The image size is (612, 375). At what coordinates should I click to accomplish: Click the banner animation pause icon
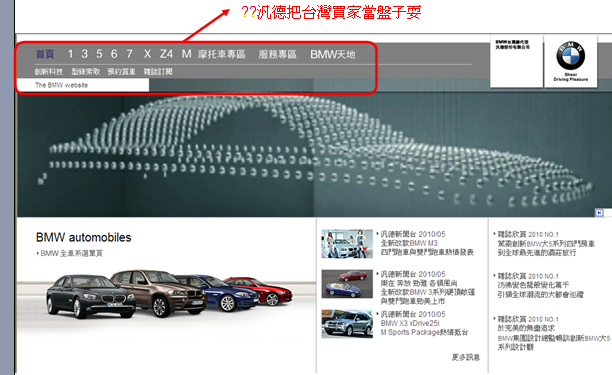[599, 213]
